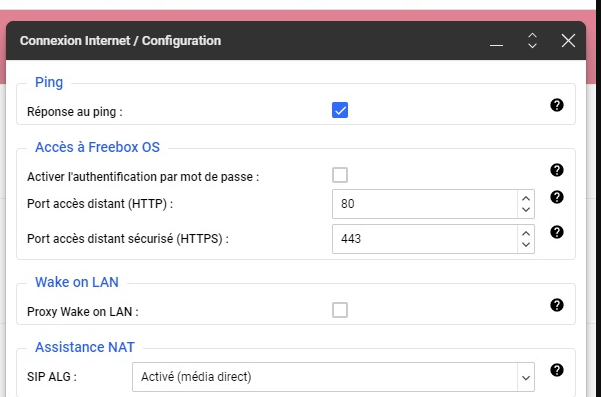Show help for SIP ALG setting

click(557, 370)
